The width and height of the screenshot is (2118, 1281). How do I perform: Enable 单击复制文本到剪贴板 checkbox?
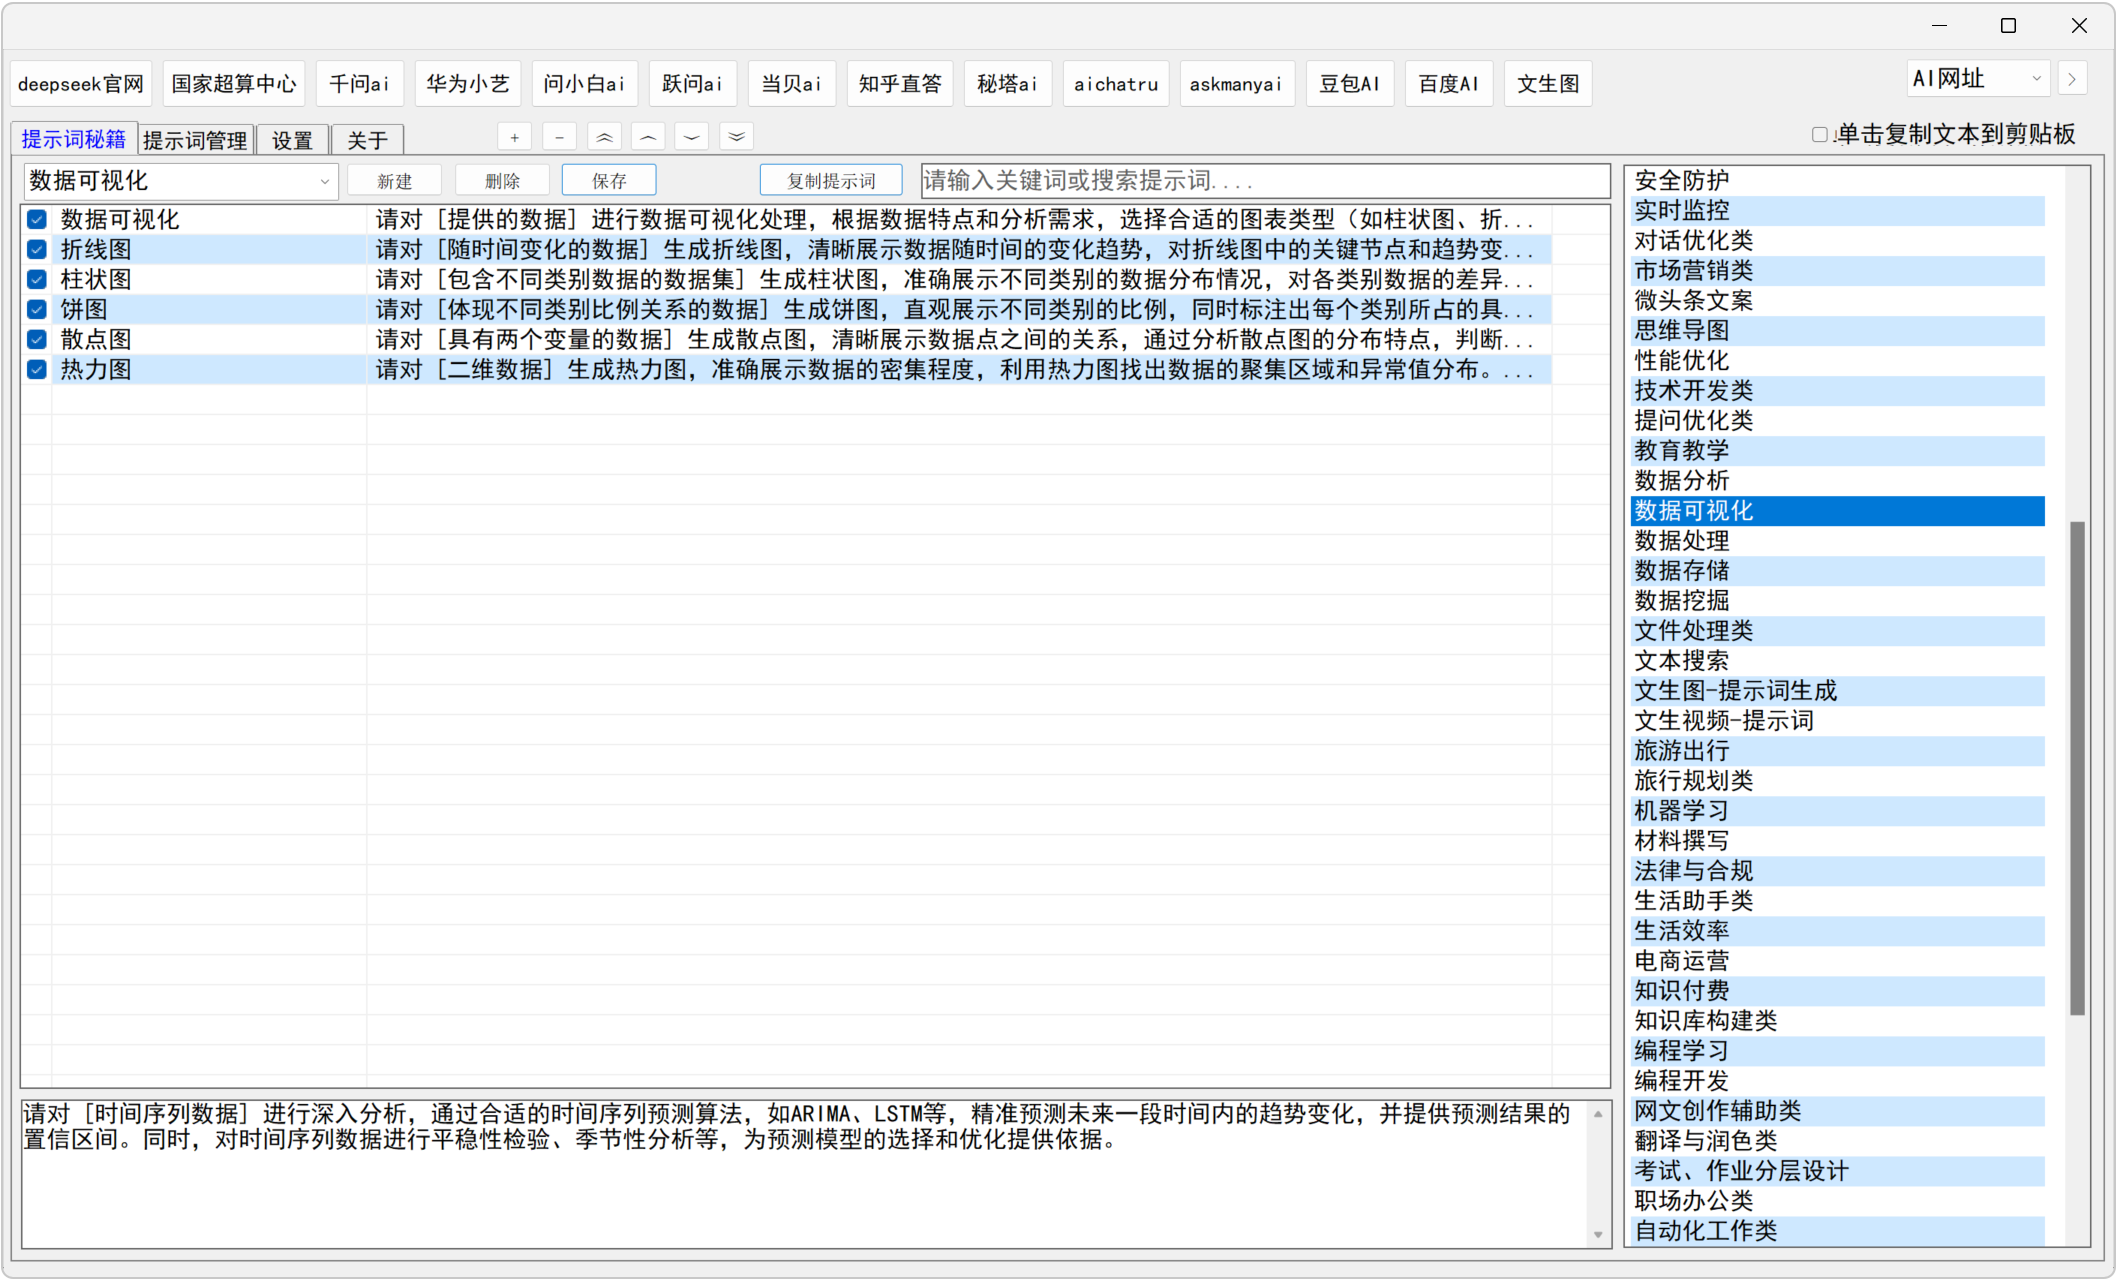pyautogui.click(x=1820, y=135)
